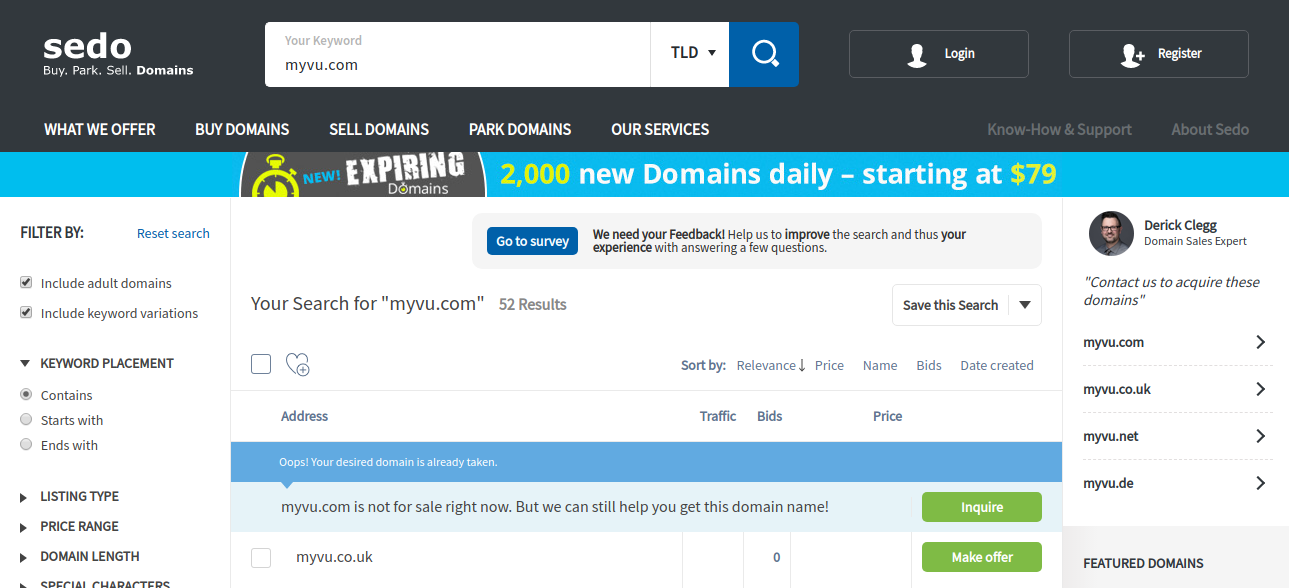The height and width of the screenshot is (588, 1289).
Task: Click the arrow next to myvu.com
Action: (1260, 342)
